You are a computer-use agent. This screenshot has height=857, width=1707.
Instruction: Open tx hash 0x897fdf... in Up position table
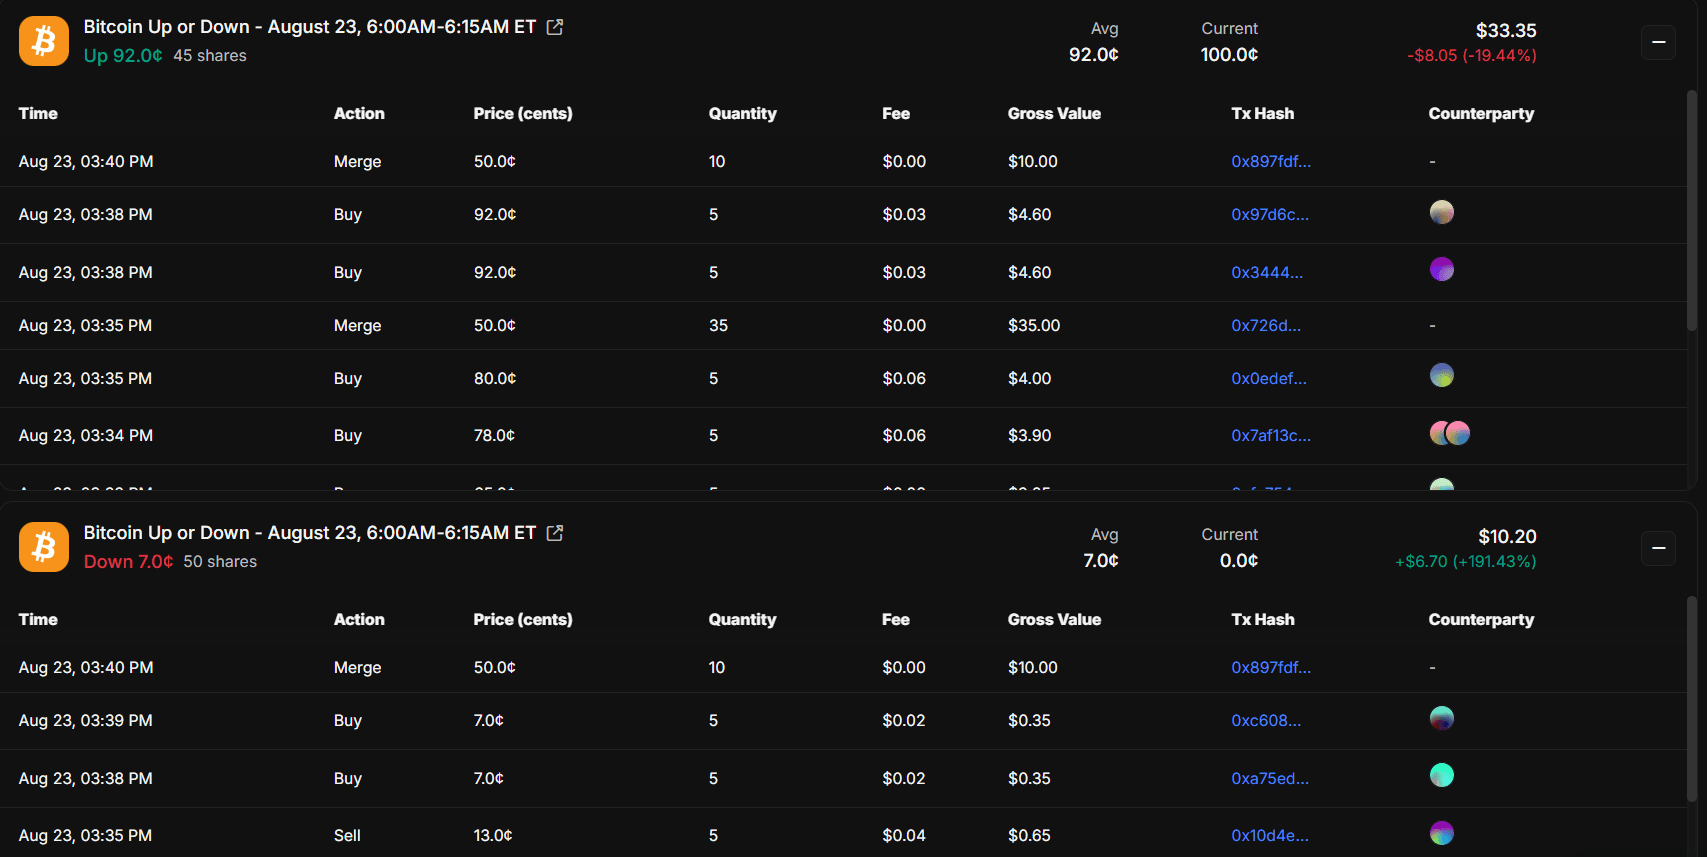point(1271,161)
